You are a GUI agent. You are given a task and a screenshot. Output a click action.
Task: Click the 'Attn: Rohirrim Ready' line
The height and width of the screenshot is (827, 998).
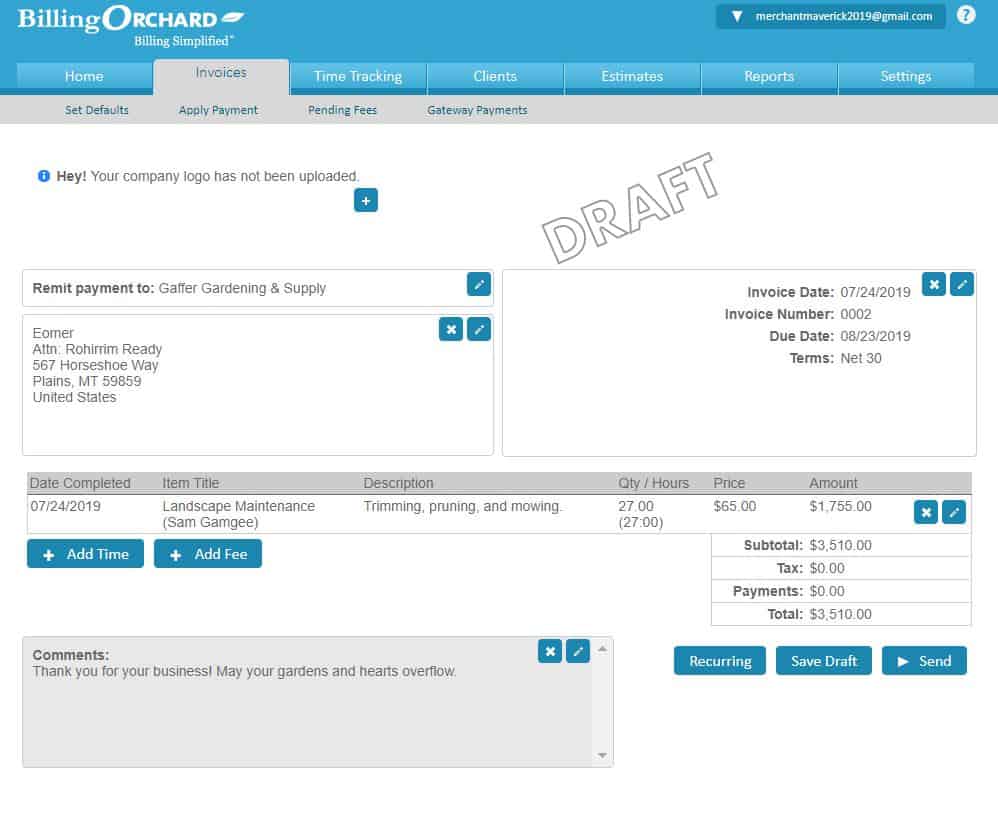pyautogui.click(x=97, y=349)
